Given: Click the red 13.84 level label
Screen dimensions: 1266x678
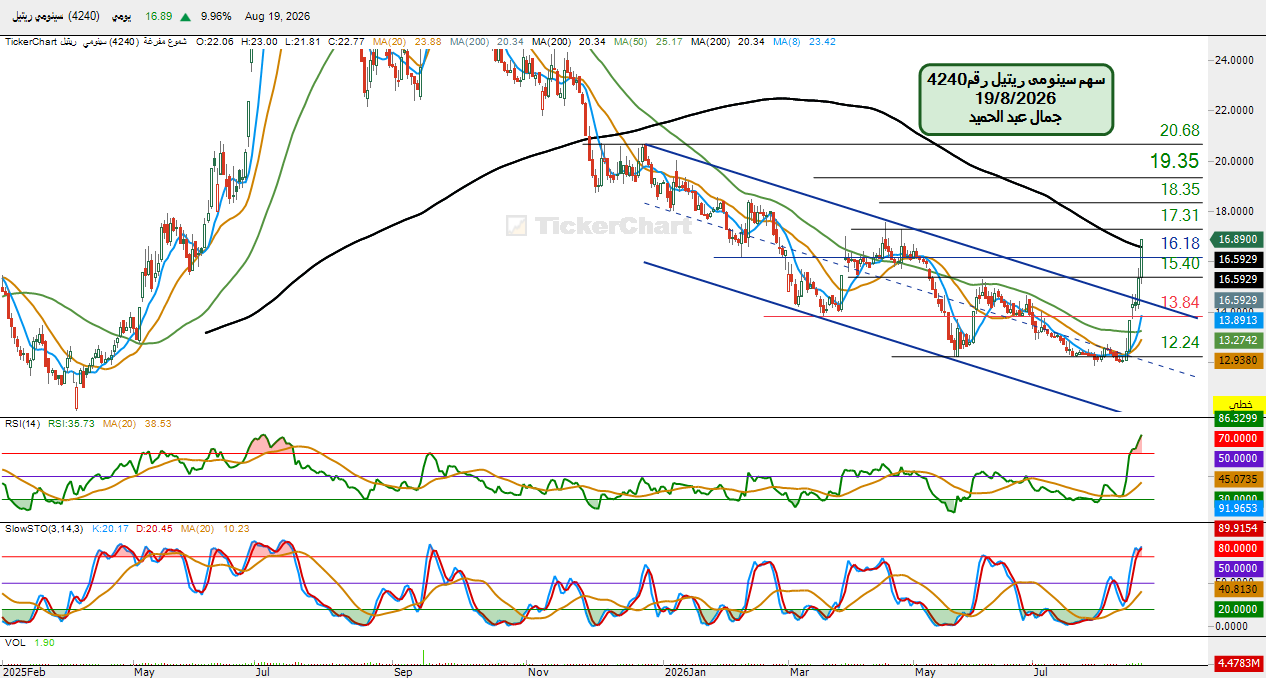Looking at the screenshot, I should (x=1180, y=303).
